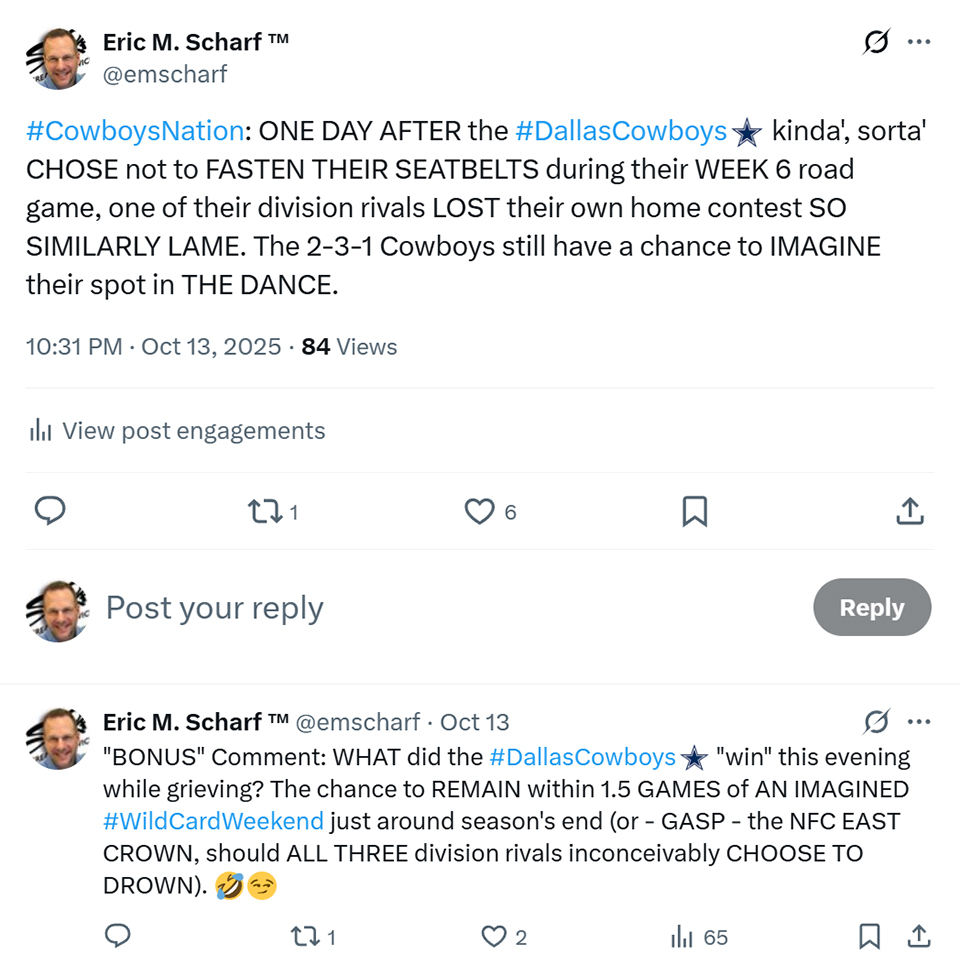Click the reply comment icon on main post
The height and width of the screenshot is (976, 960).
click(50, 512)
